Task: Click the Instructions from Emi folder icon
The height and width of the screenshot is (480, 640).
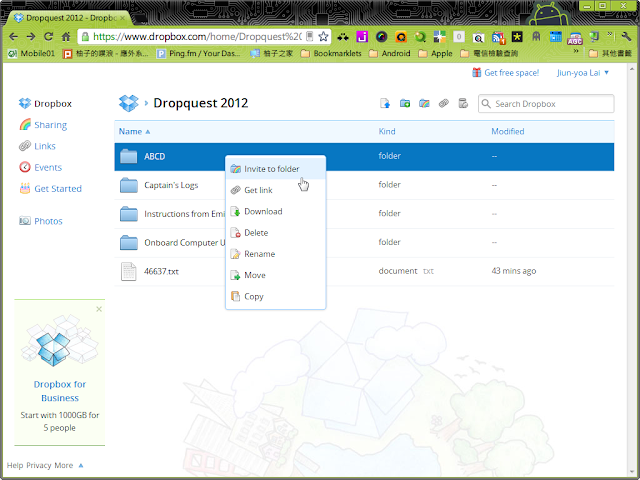Action: [129, 214]
